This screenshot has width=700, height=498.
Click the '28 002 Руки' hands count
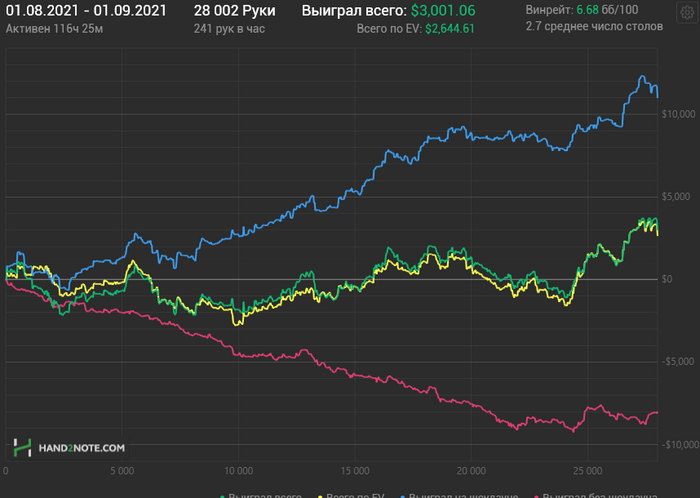pyautogui.click(x=234, y=10)
